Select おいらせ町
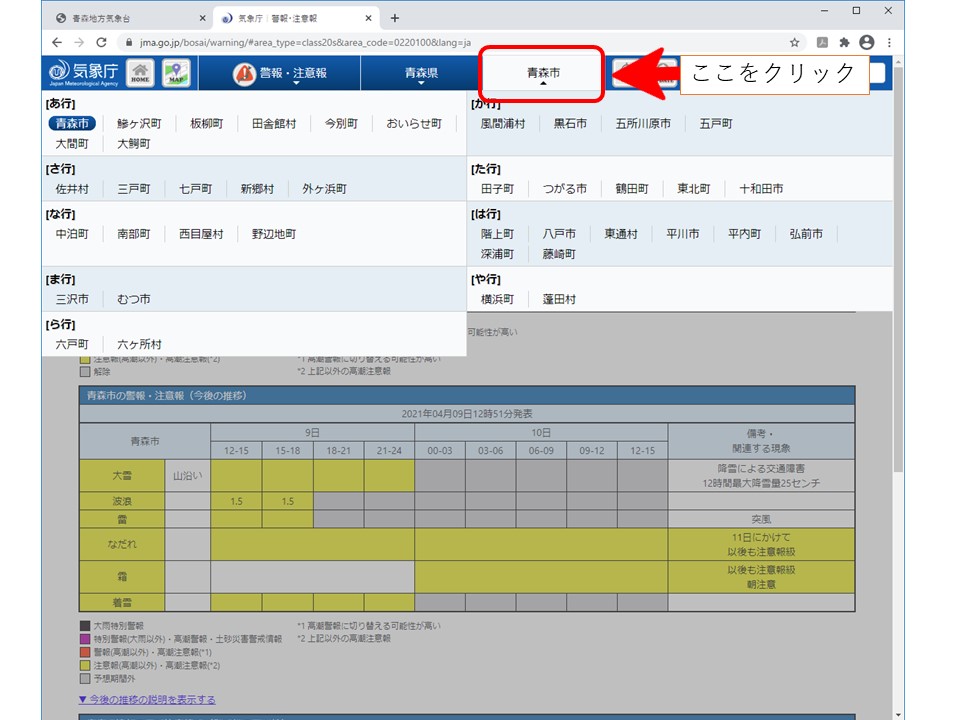960x720 pixels. coord(414,123)
